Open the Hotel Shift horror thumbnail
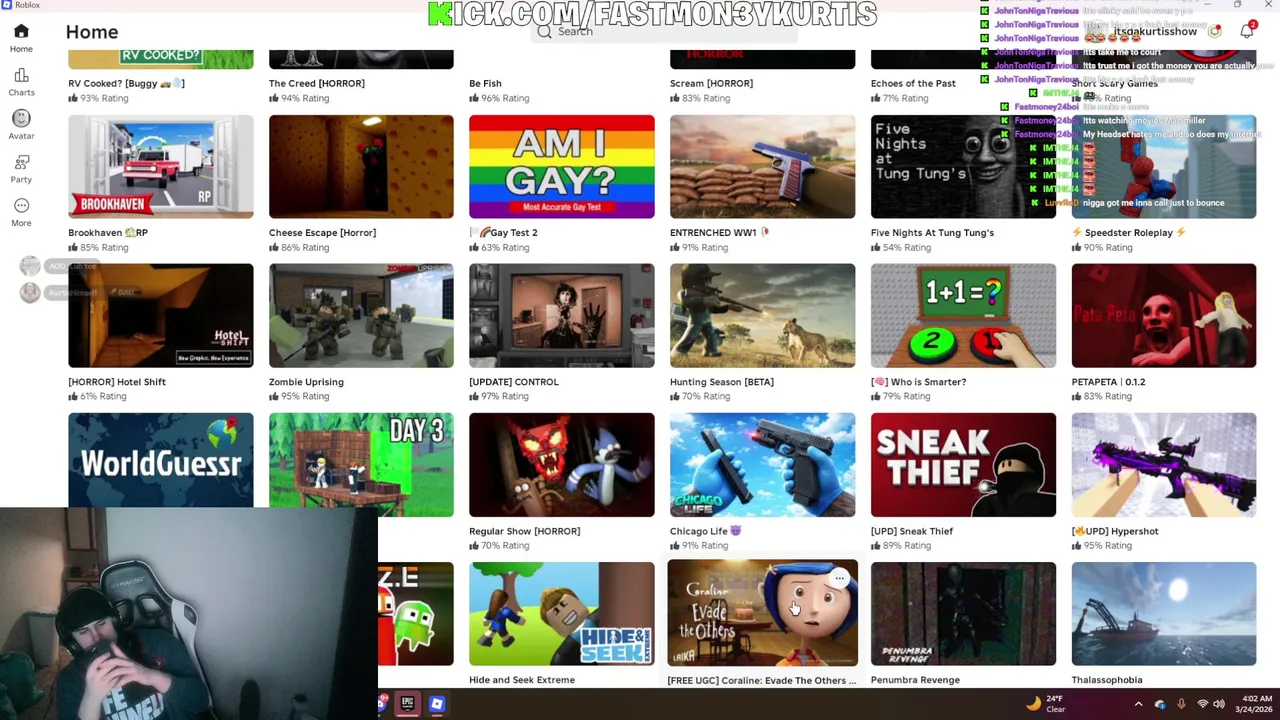1280x720 pixels. [160, 315]
